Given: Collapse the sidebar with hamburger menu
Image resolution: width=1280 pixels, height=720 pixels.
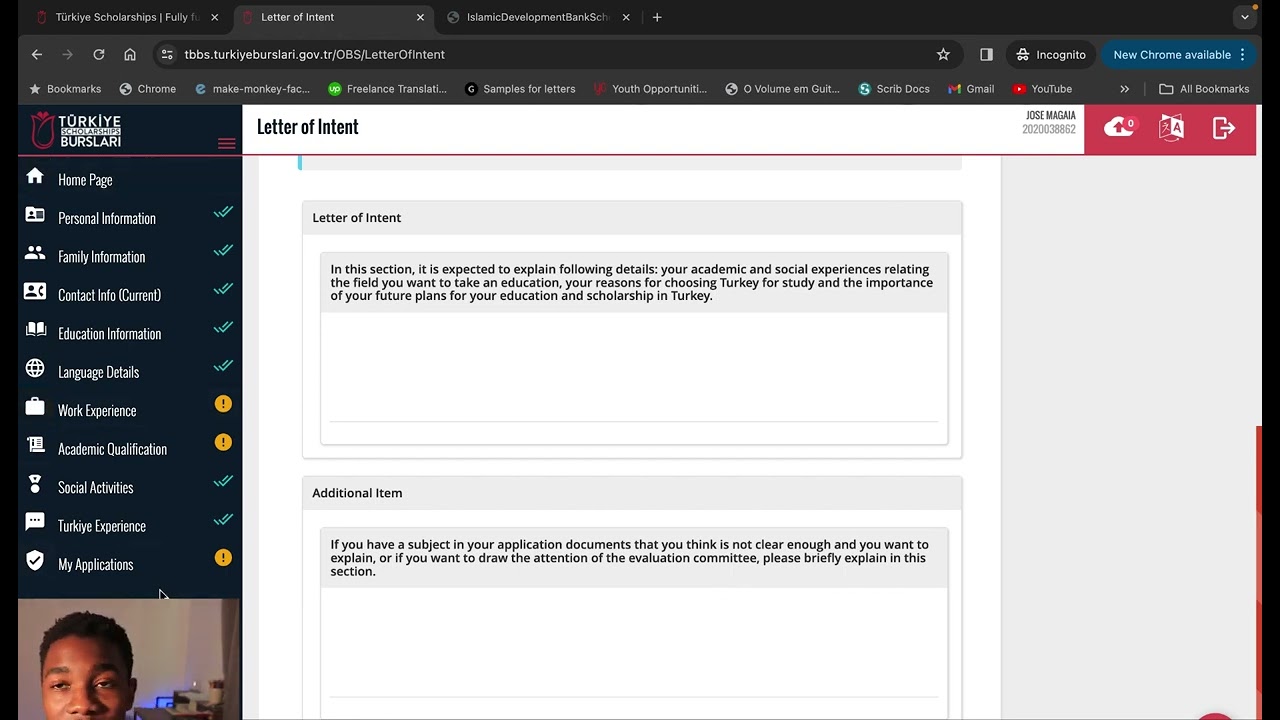Looking at the screenshot, I should tap(227, 144).
